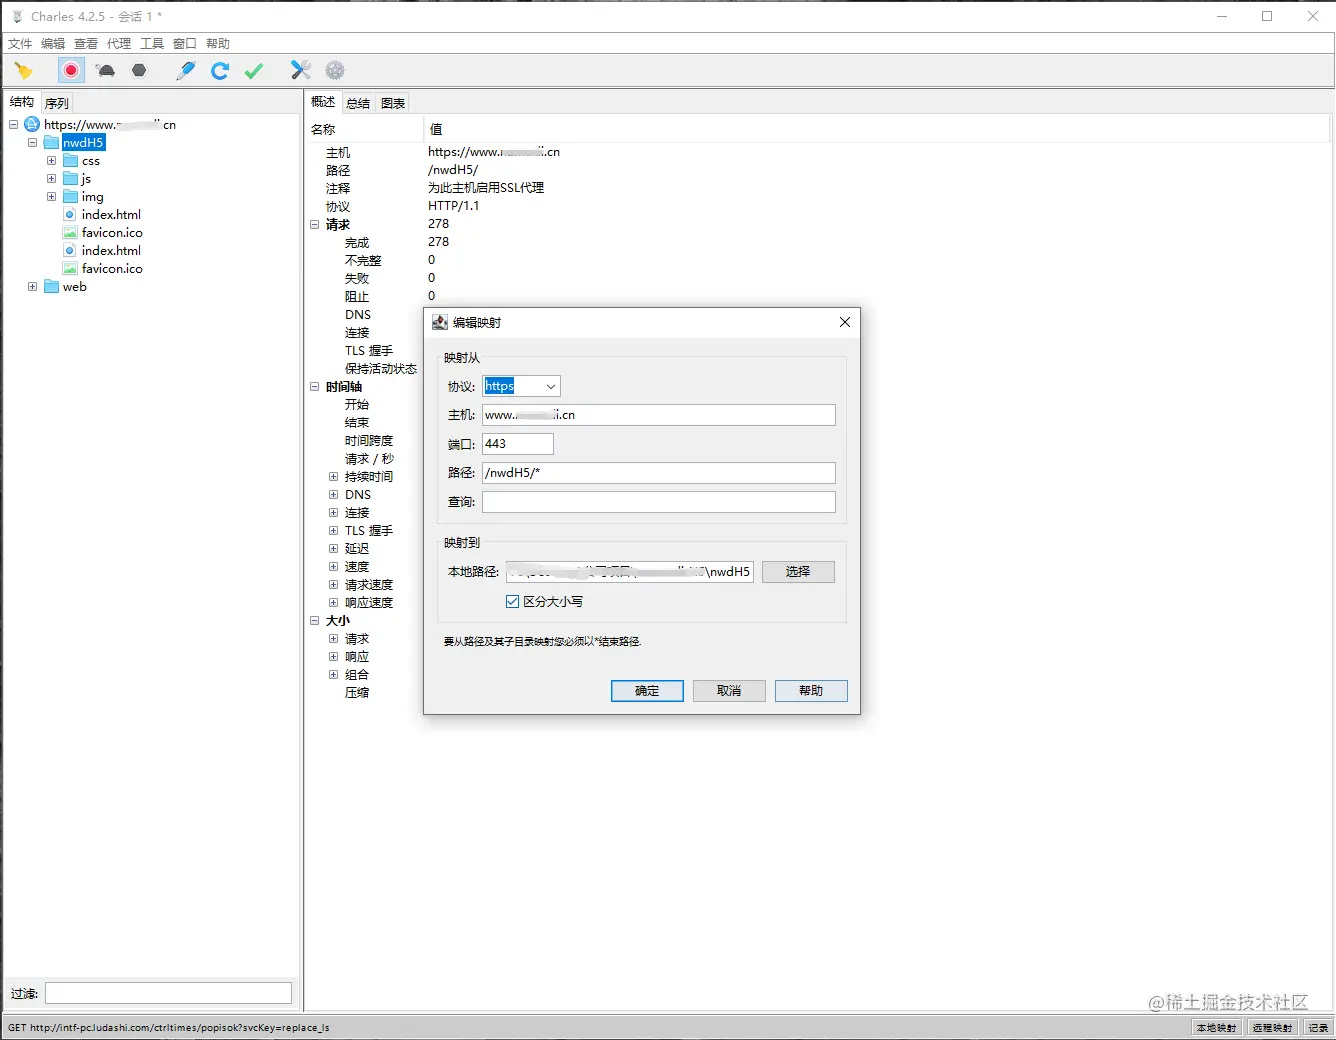Open the 窗口 menu
1336x1040 pixels.
tap(185, 43)
